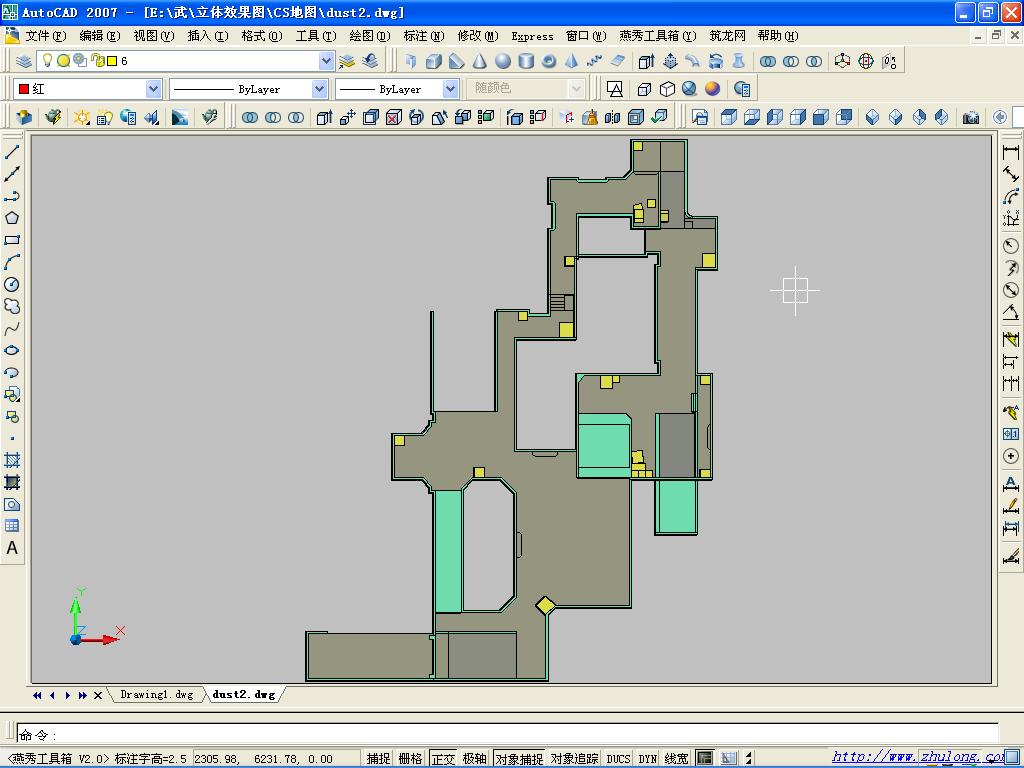Toggle 正交 ortho mode in status bar
The height and width of the screenshot is (768, 1024).
[x=443, y=758]
